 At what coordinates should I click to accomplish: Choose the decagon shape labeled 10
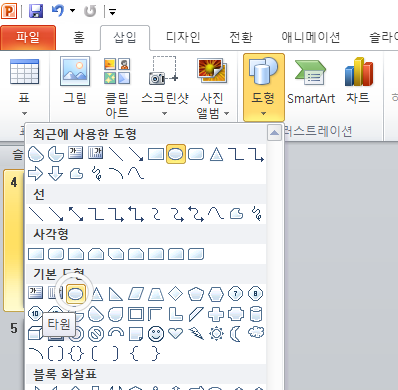point(35,314)
